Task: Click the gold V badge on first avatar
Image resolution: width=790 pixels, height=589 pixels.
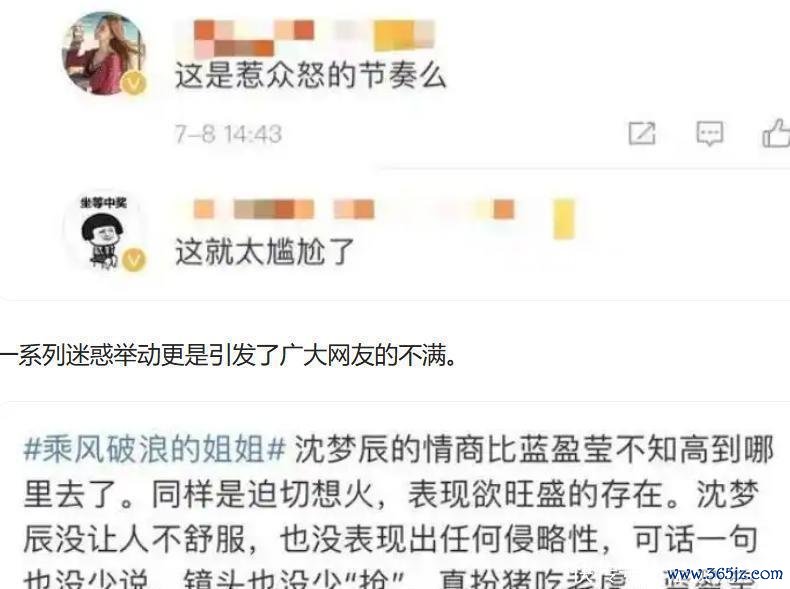Action: [134, 83]
